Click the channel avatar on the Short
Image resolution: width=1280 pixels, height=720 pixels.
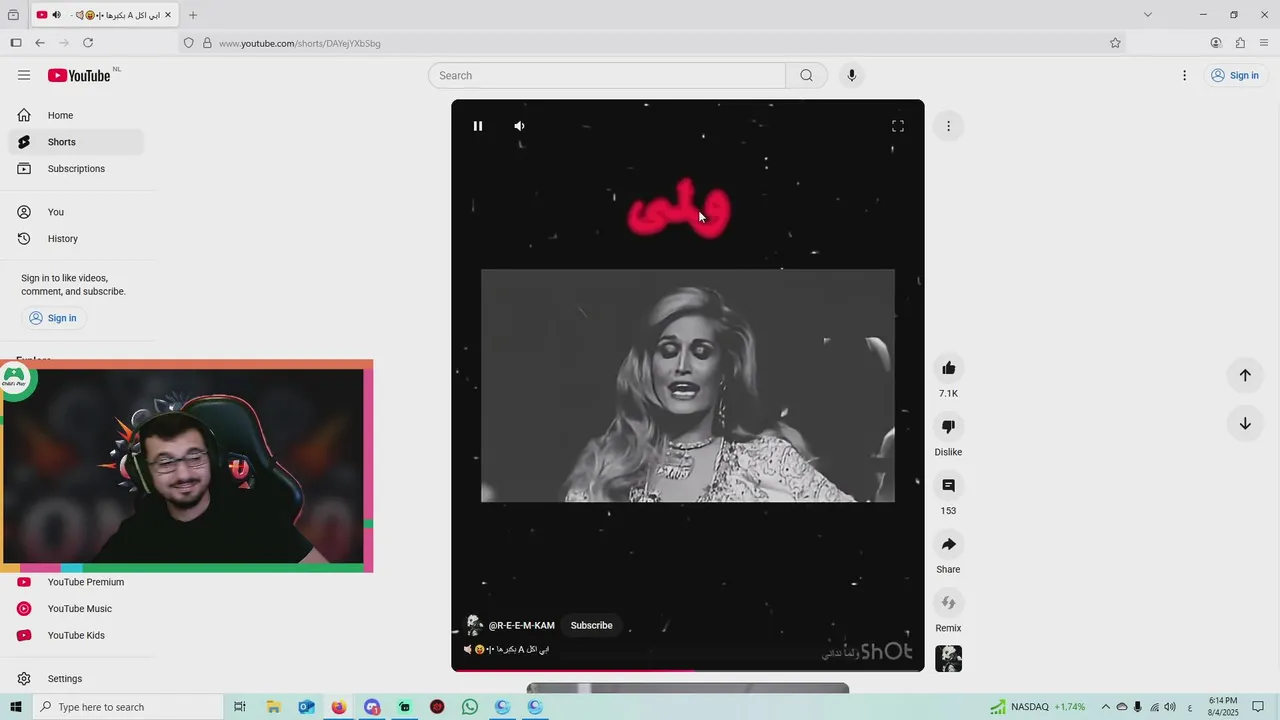[x=475, y=625]
